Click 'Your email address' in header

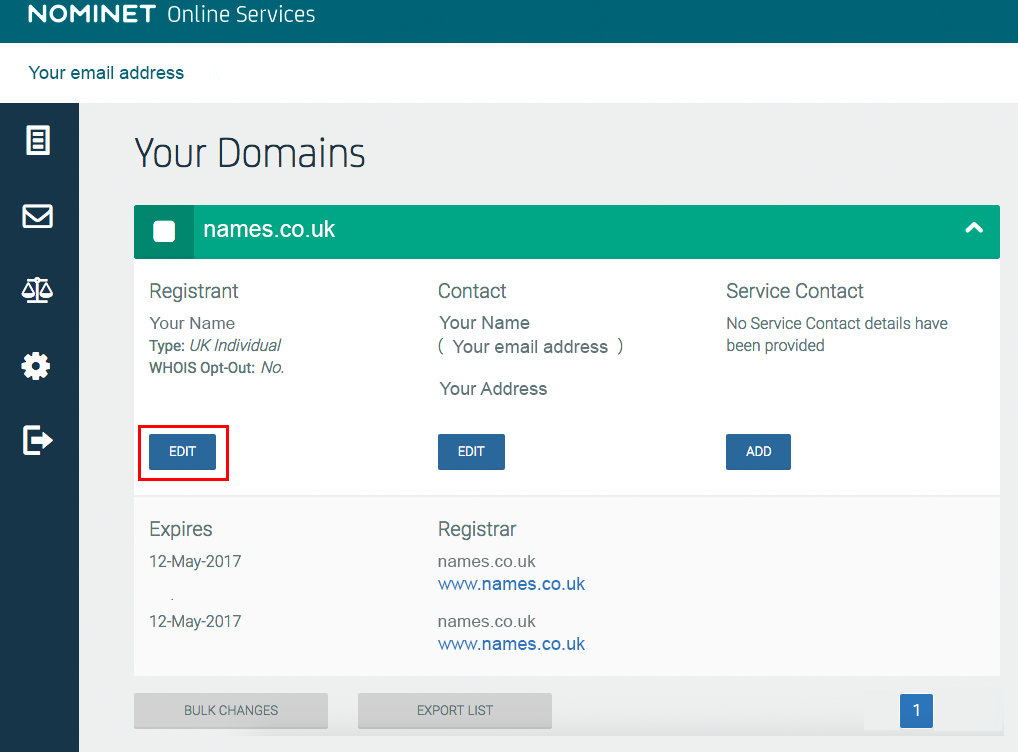[x=106, y=73]
